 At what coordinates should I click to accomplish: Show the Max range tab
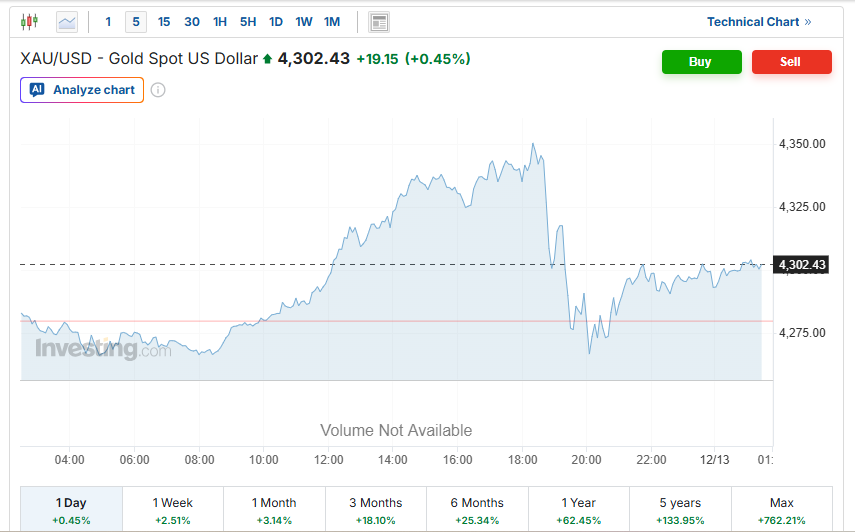click(x=782, y=509)
